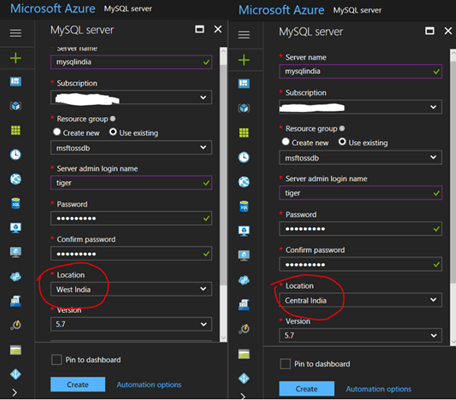Open msftossdb resource group dropdown, right blade
This screenshot has height=400, width=456.
[361, 157]
